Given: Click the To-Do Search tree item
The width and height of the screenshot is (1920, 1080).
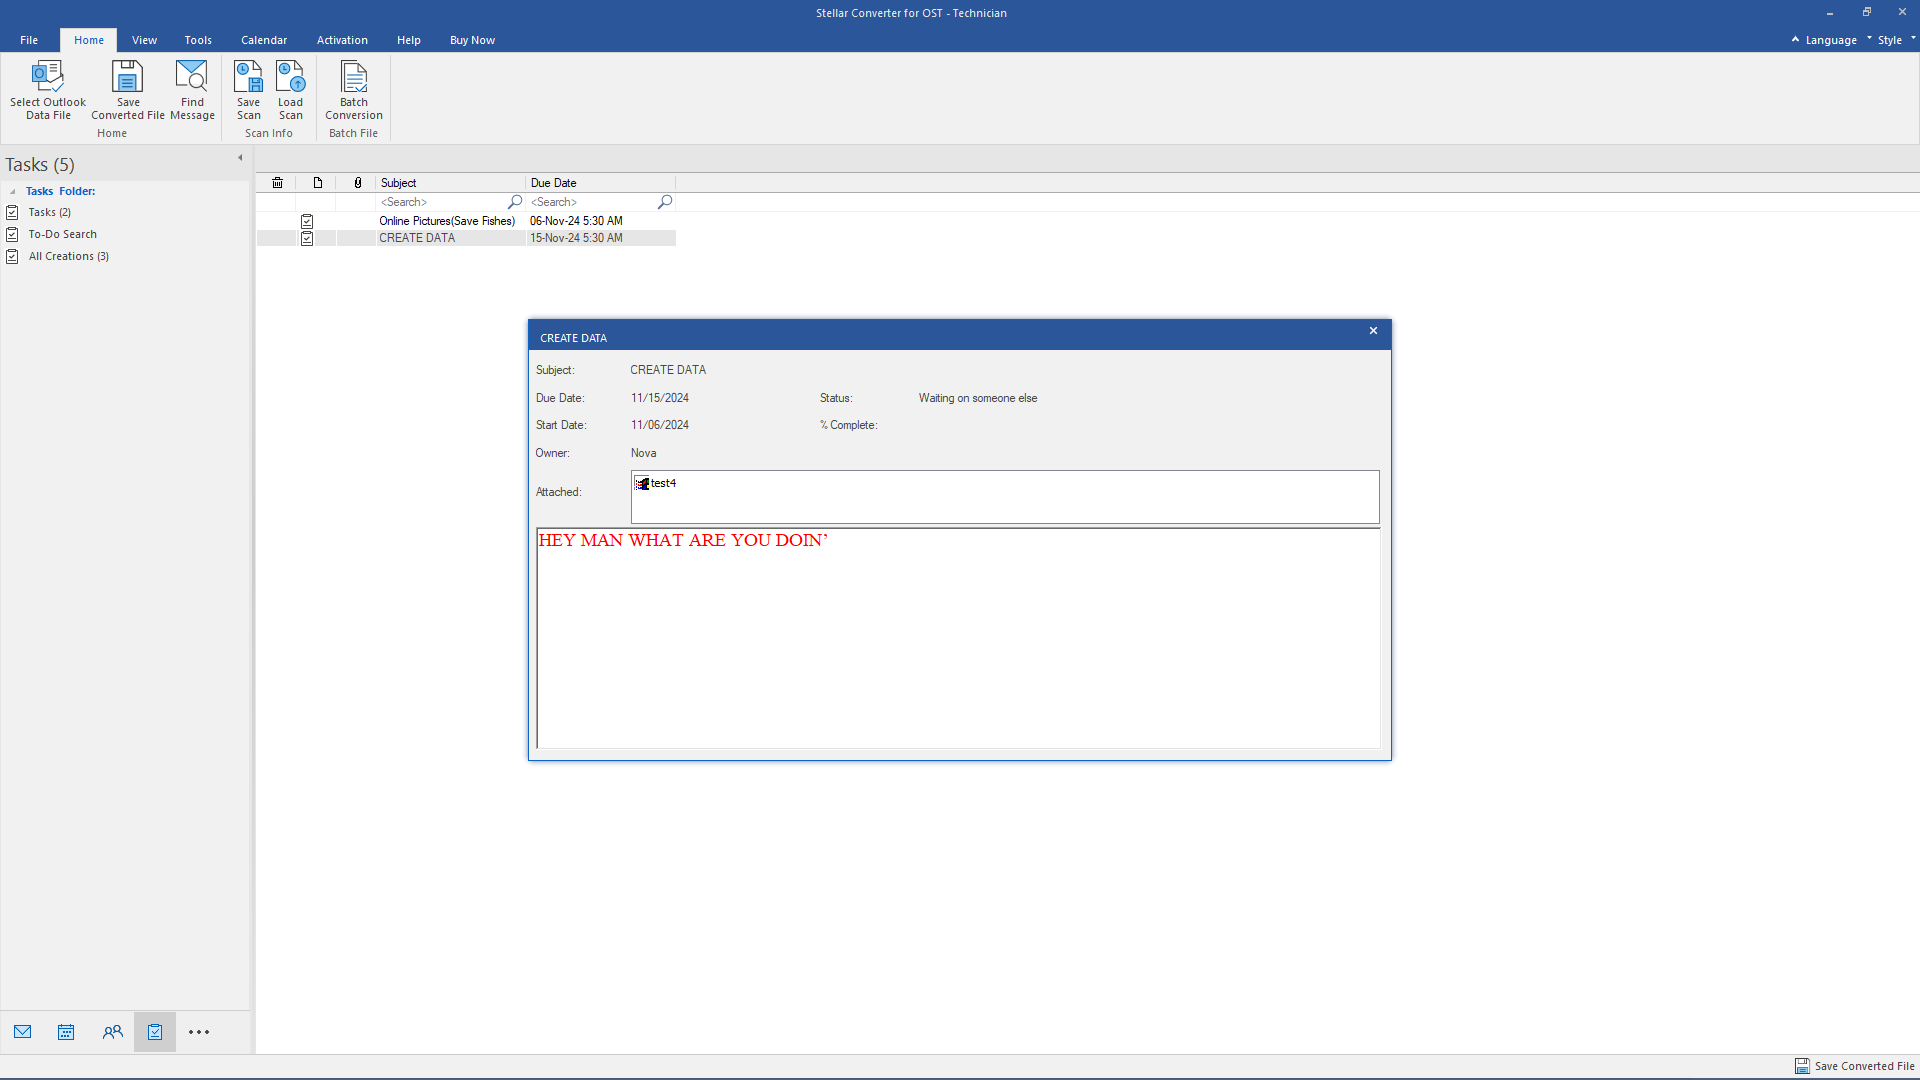Looking at the screenshot, I should tap(62, 233).
